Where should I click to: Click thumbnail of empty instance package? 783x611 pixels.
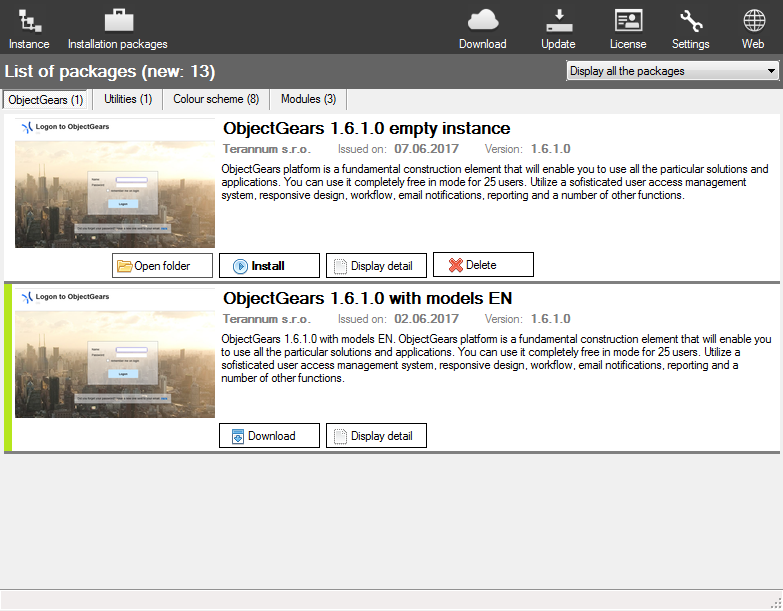coord(115,183)
